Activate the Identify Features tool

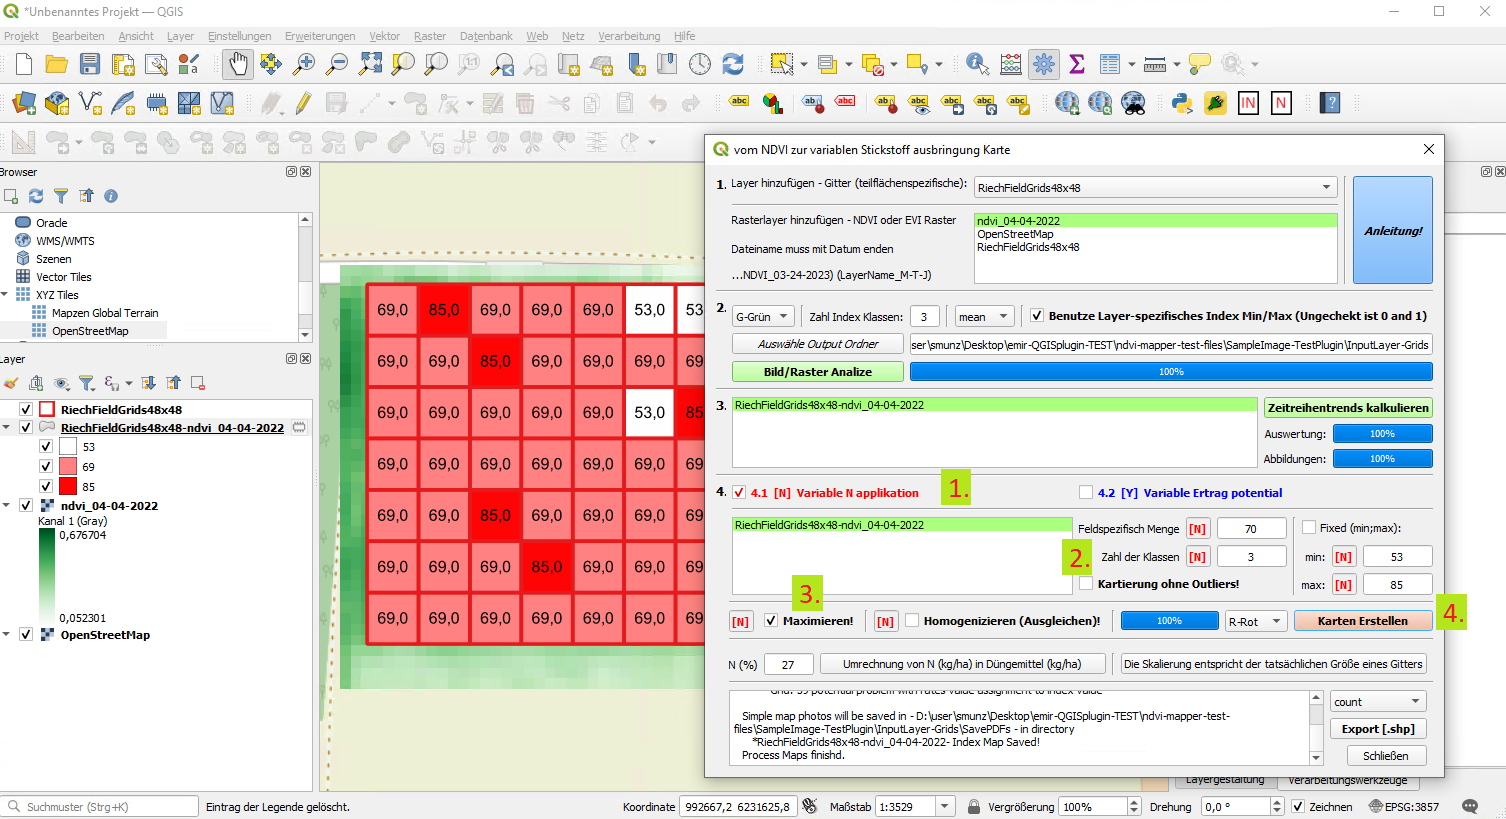(x=977, y=65)
